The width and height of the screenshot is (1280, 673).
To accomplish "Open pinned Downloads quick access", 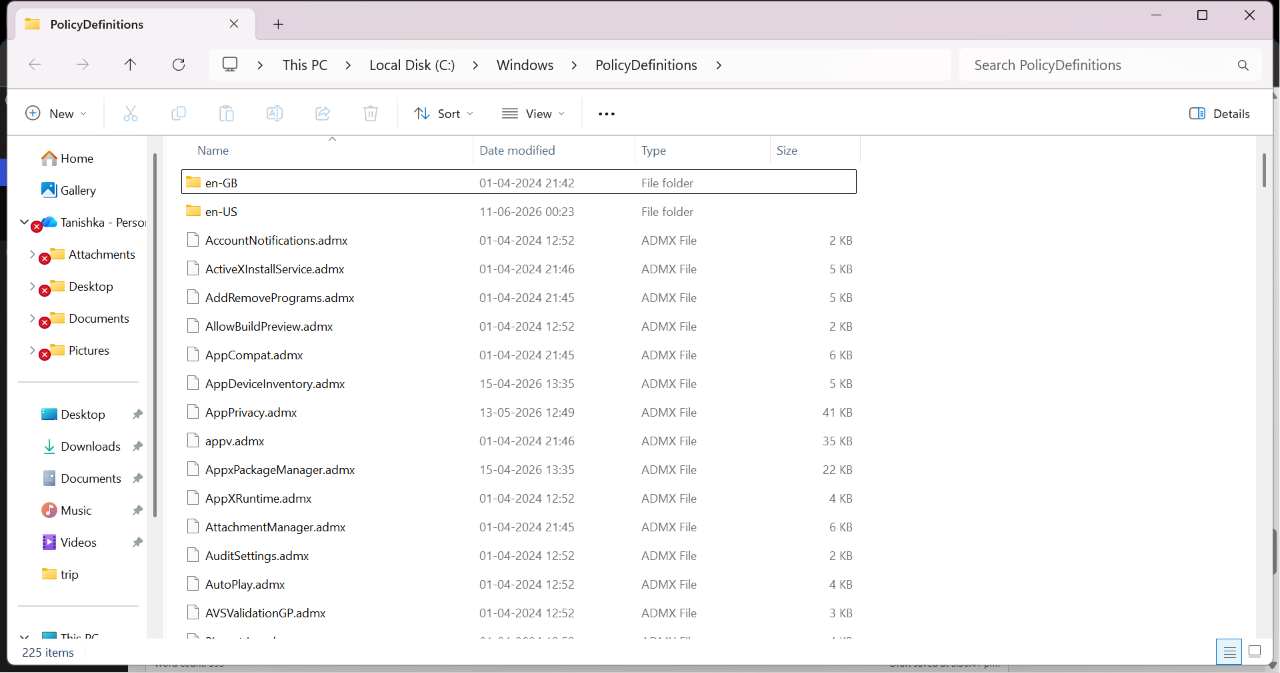I will pos(90,446).
